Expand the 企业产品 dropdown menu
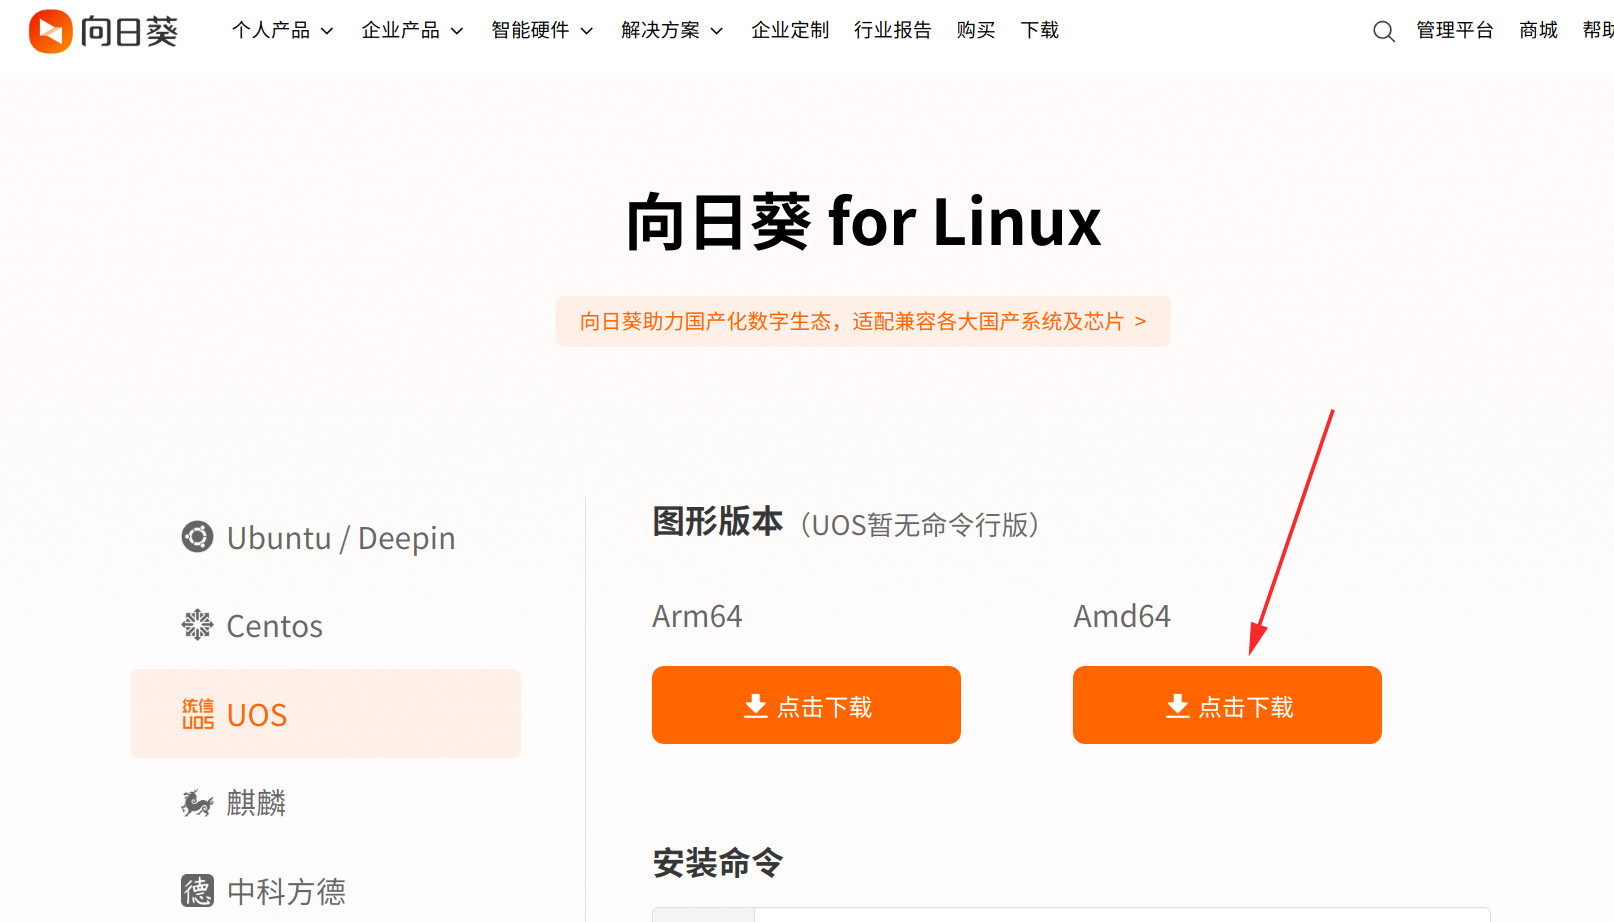Screen dimensions: 1614x922 412,30
